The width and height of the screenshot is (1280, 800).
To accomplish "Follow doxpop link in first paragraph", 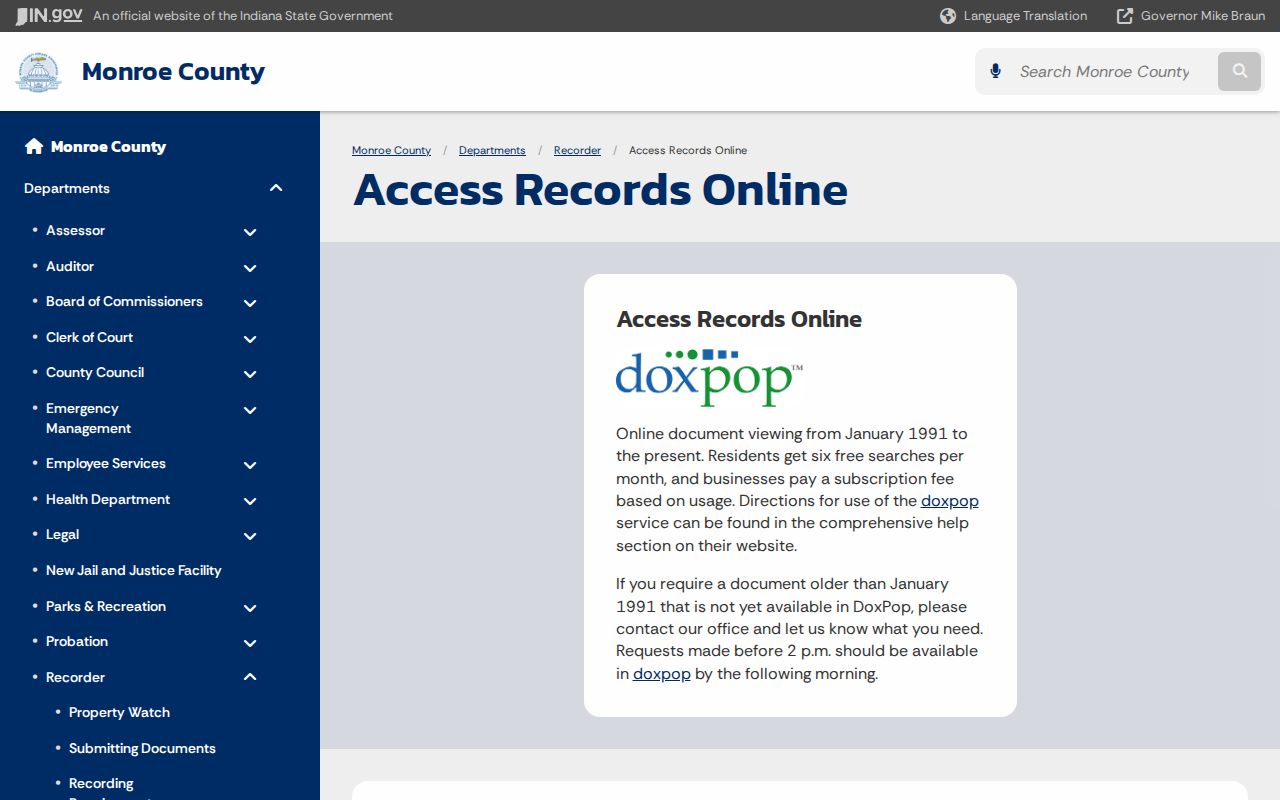I will click(x=950, y=501).
